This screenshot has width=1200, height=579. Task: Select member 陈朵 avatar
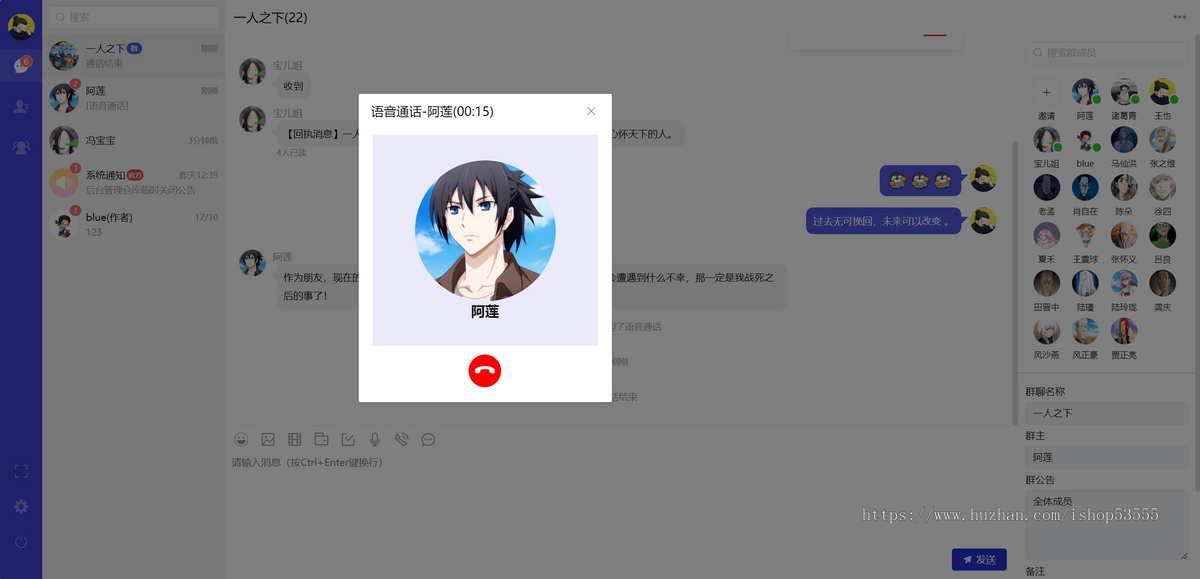[x=1124, y=188]
